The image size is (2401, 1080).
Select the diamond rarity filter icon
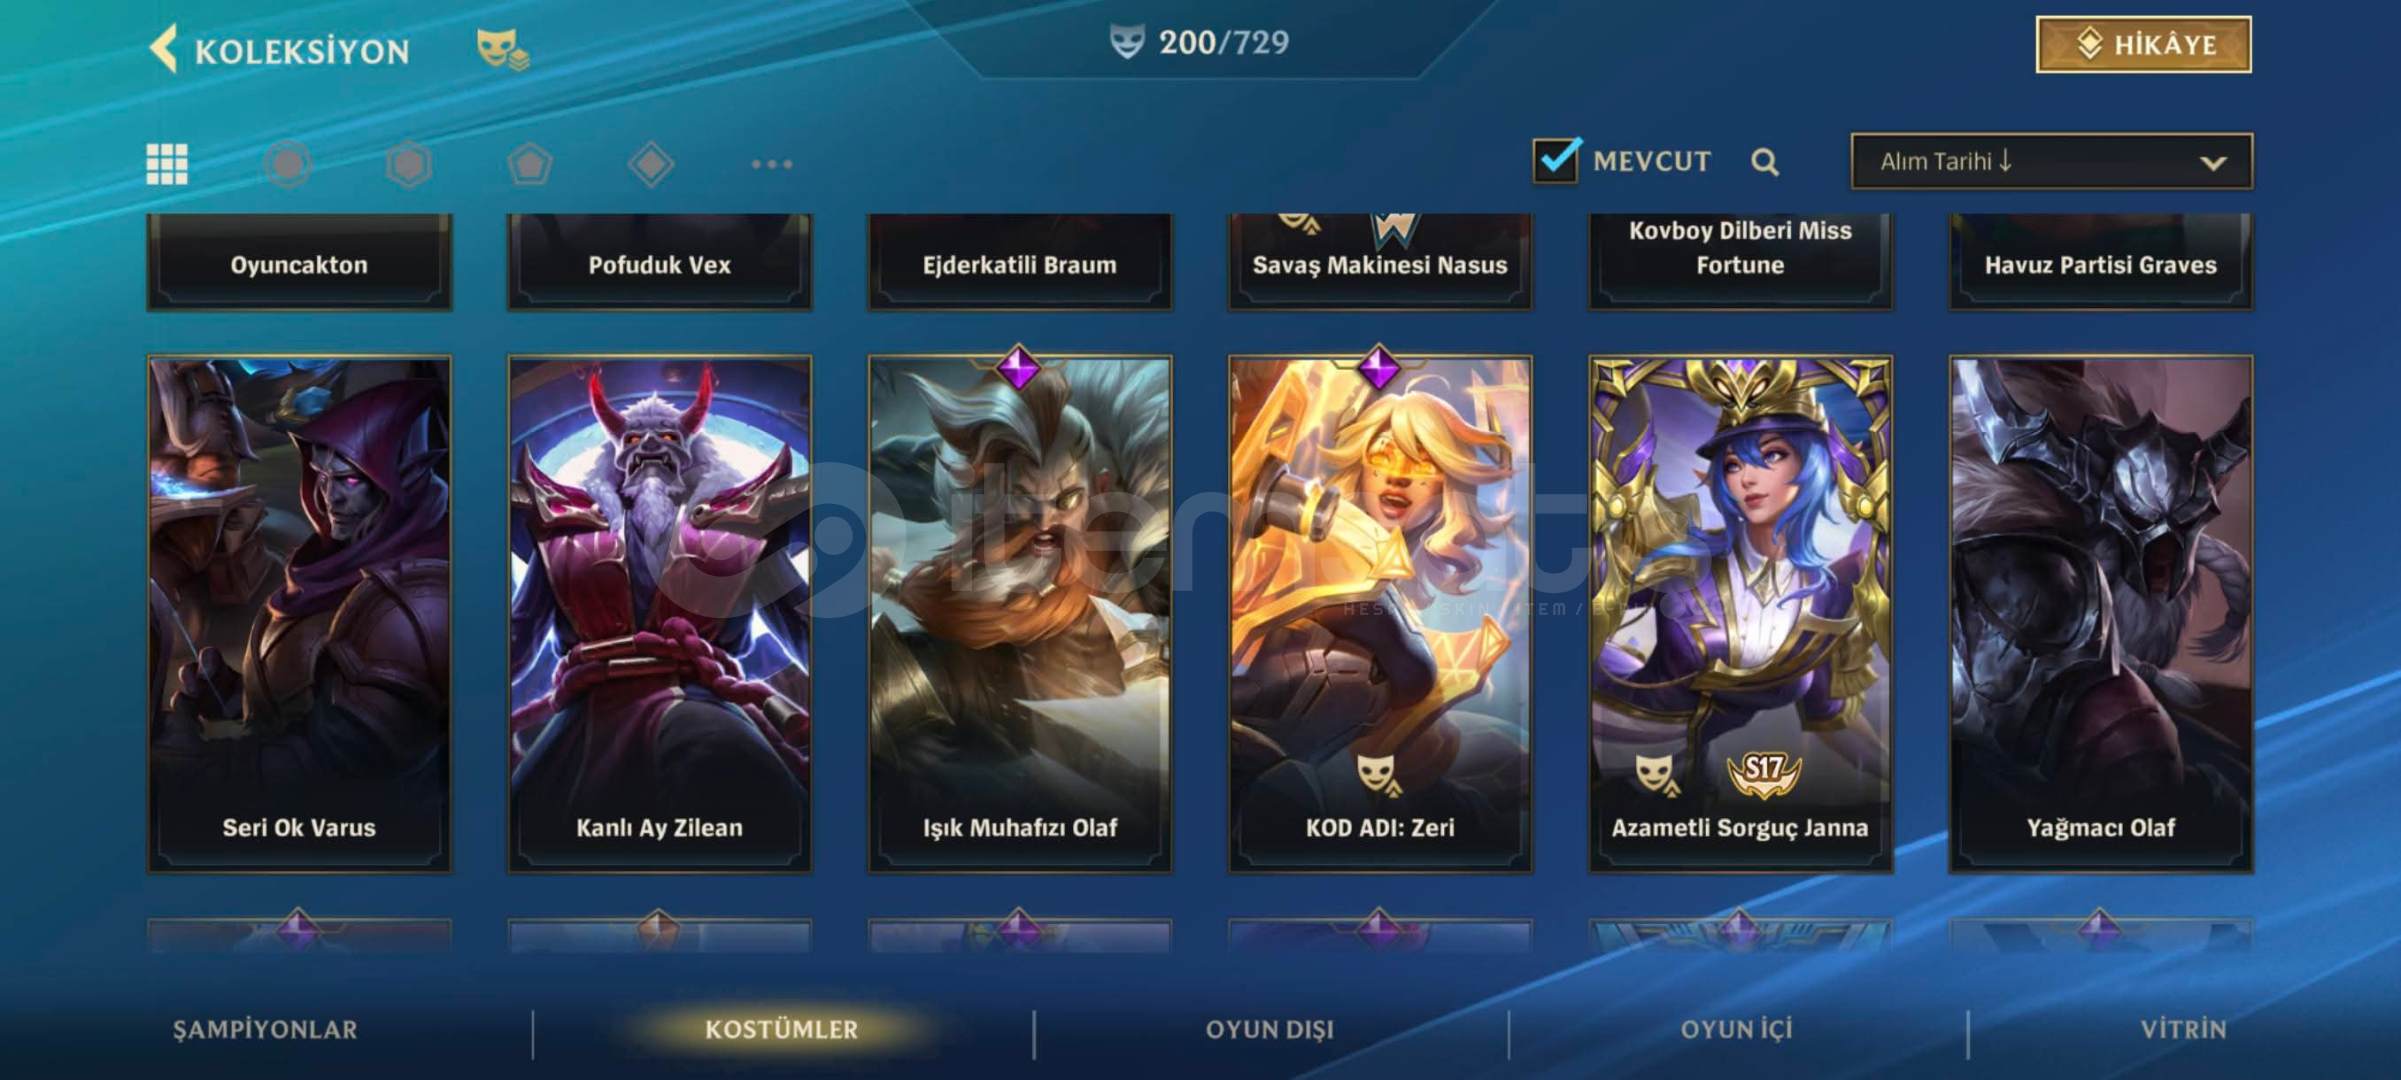(x=651, y=164)
